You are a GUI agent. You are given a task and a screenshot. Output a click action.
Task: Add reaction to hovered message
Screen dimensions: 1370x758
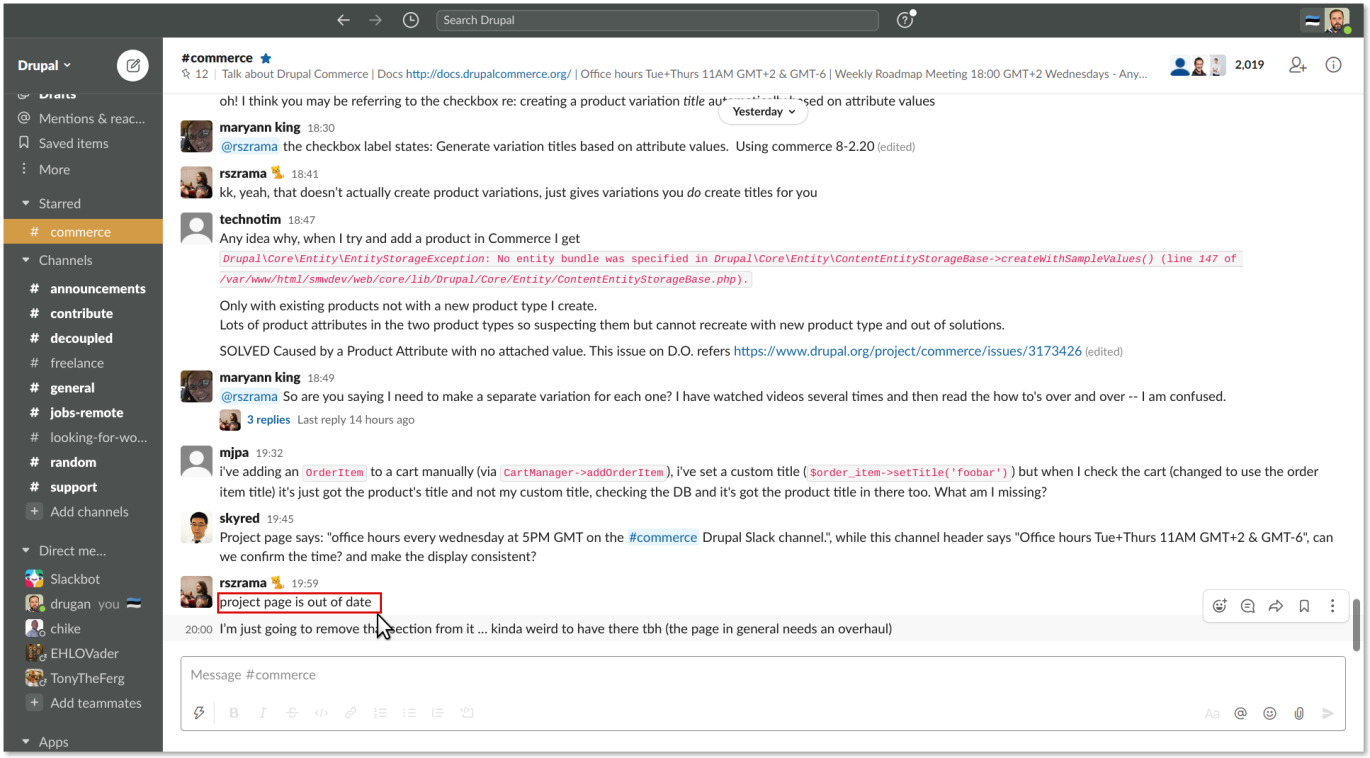click(x=1220, y=606)
